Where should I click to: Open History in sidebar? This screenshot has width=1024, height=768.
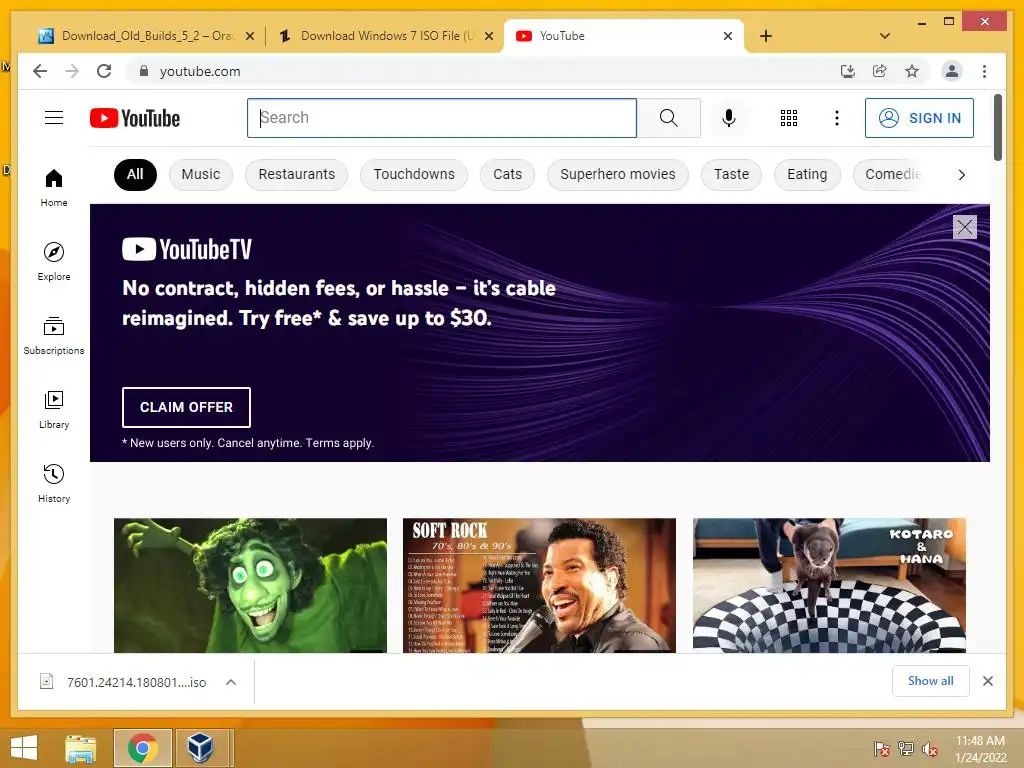click(x=54, y=484)
